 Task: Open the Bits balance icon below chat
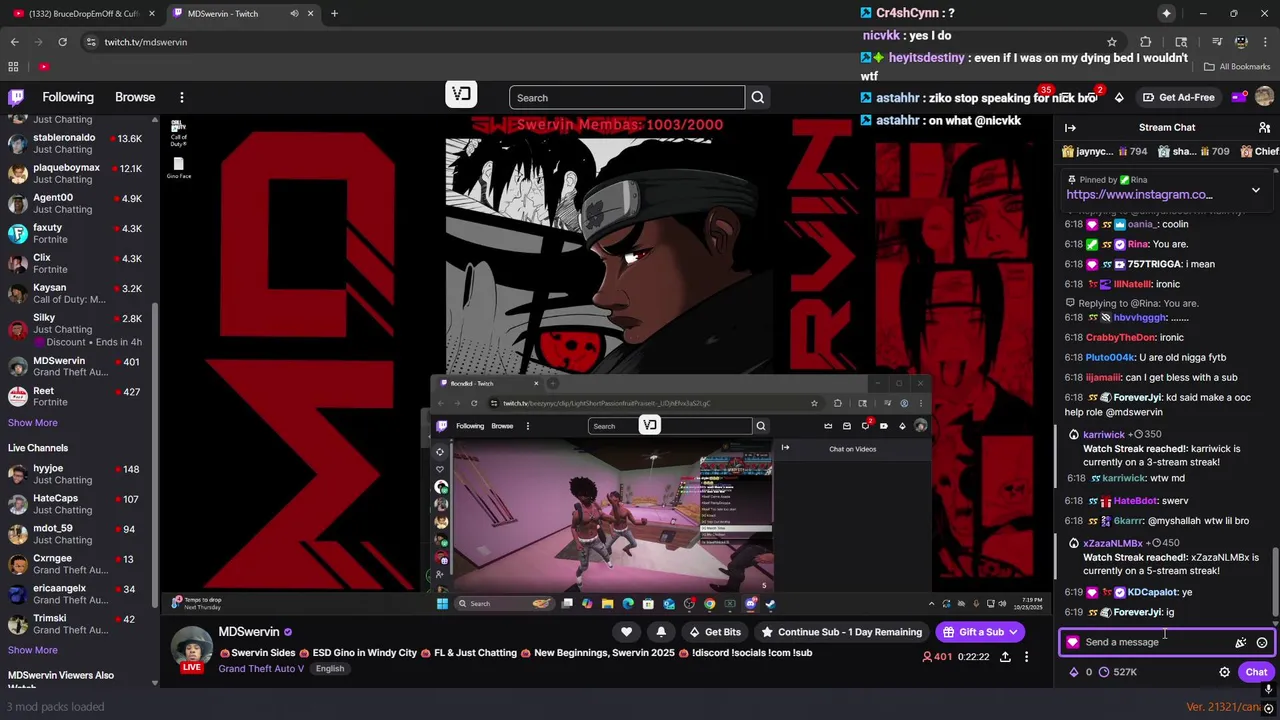pyautogui.click(x=1074, y=672)
